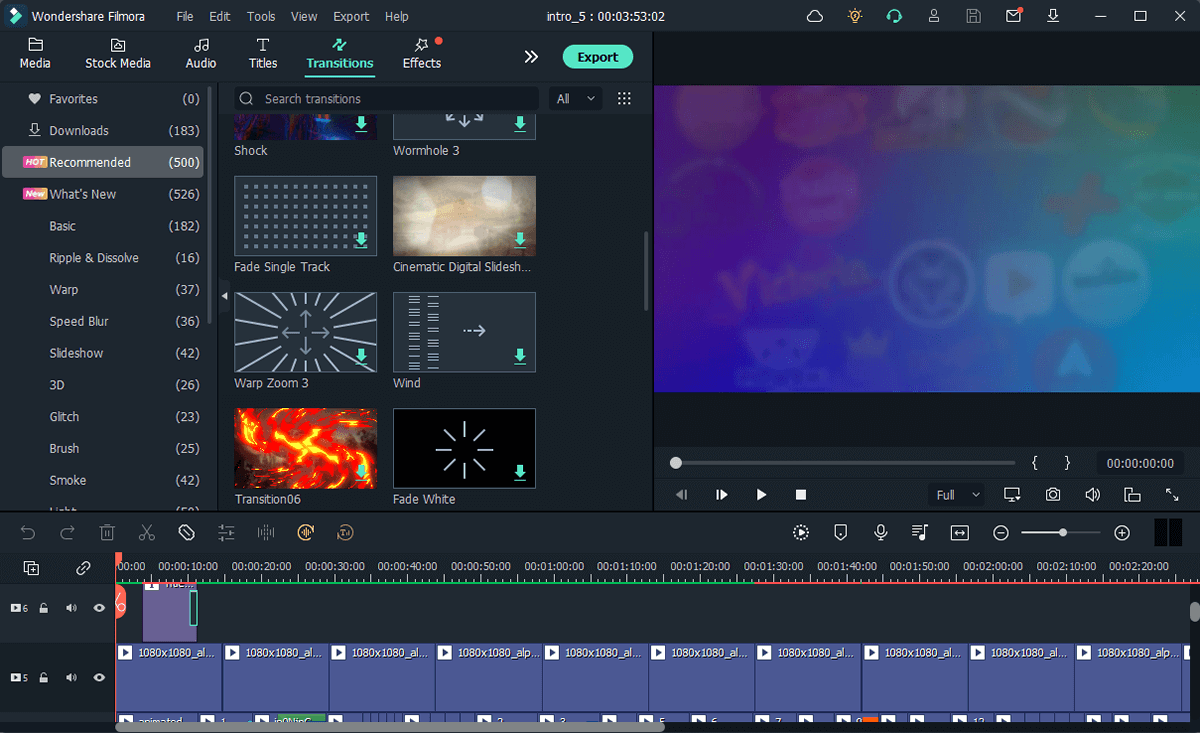Open the Media tab
Screen dimensions: 1200x733
point(35,54)
